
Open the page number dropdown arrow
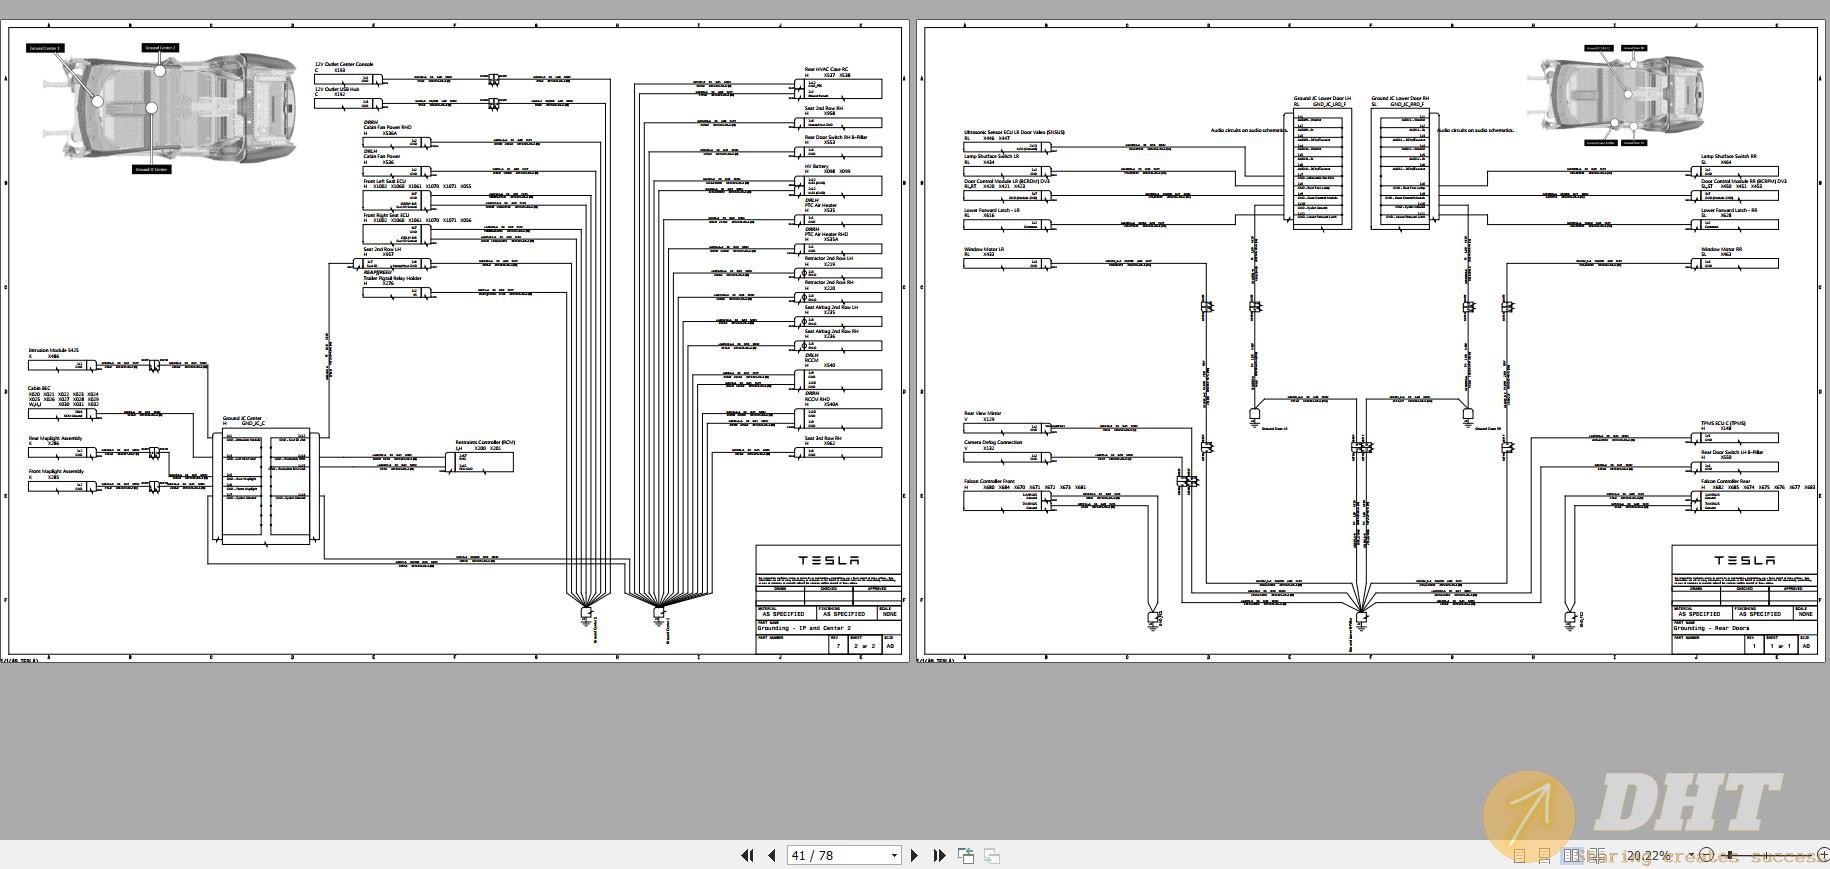point(894,855)
